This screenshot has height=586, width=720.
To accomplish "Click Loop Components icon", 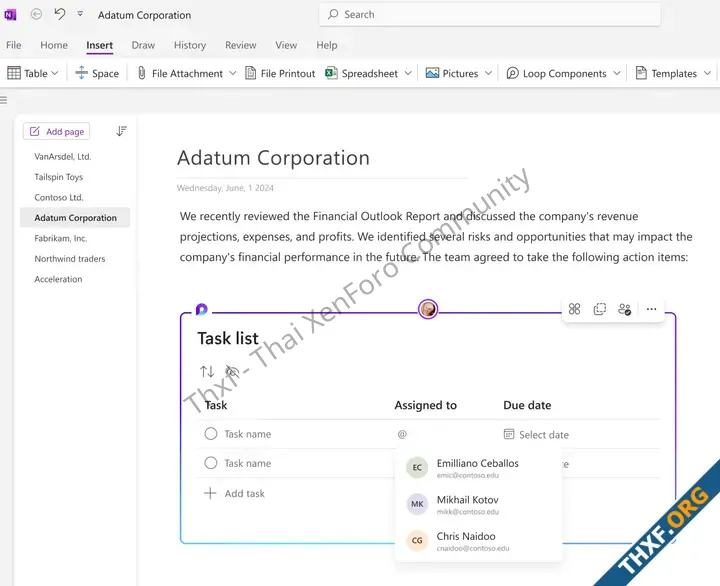I will tap(512, 73).
